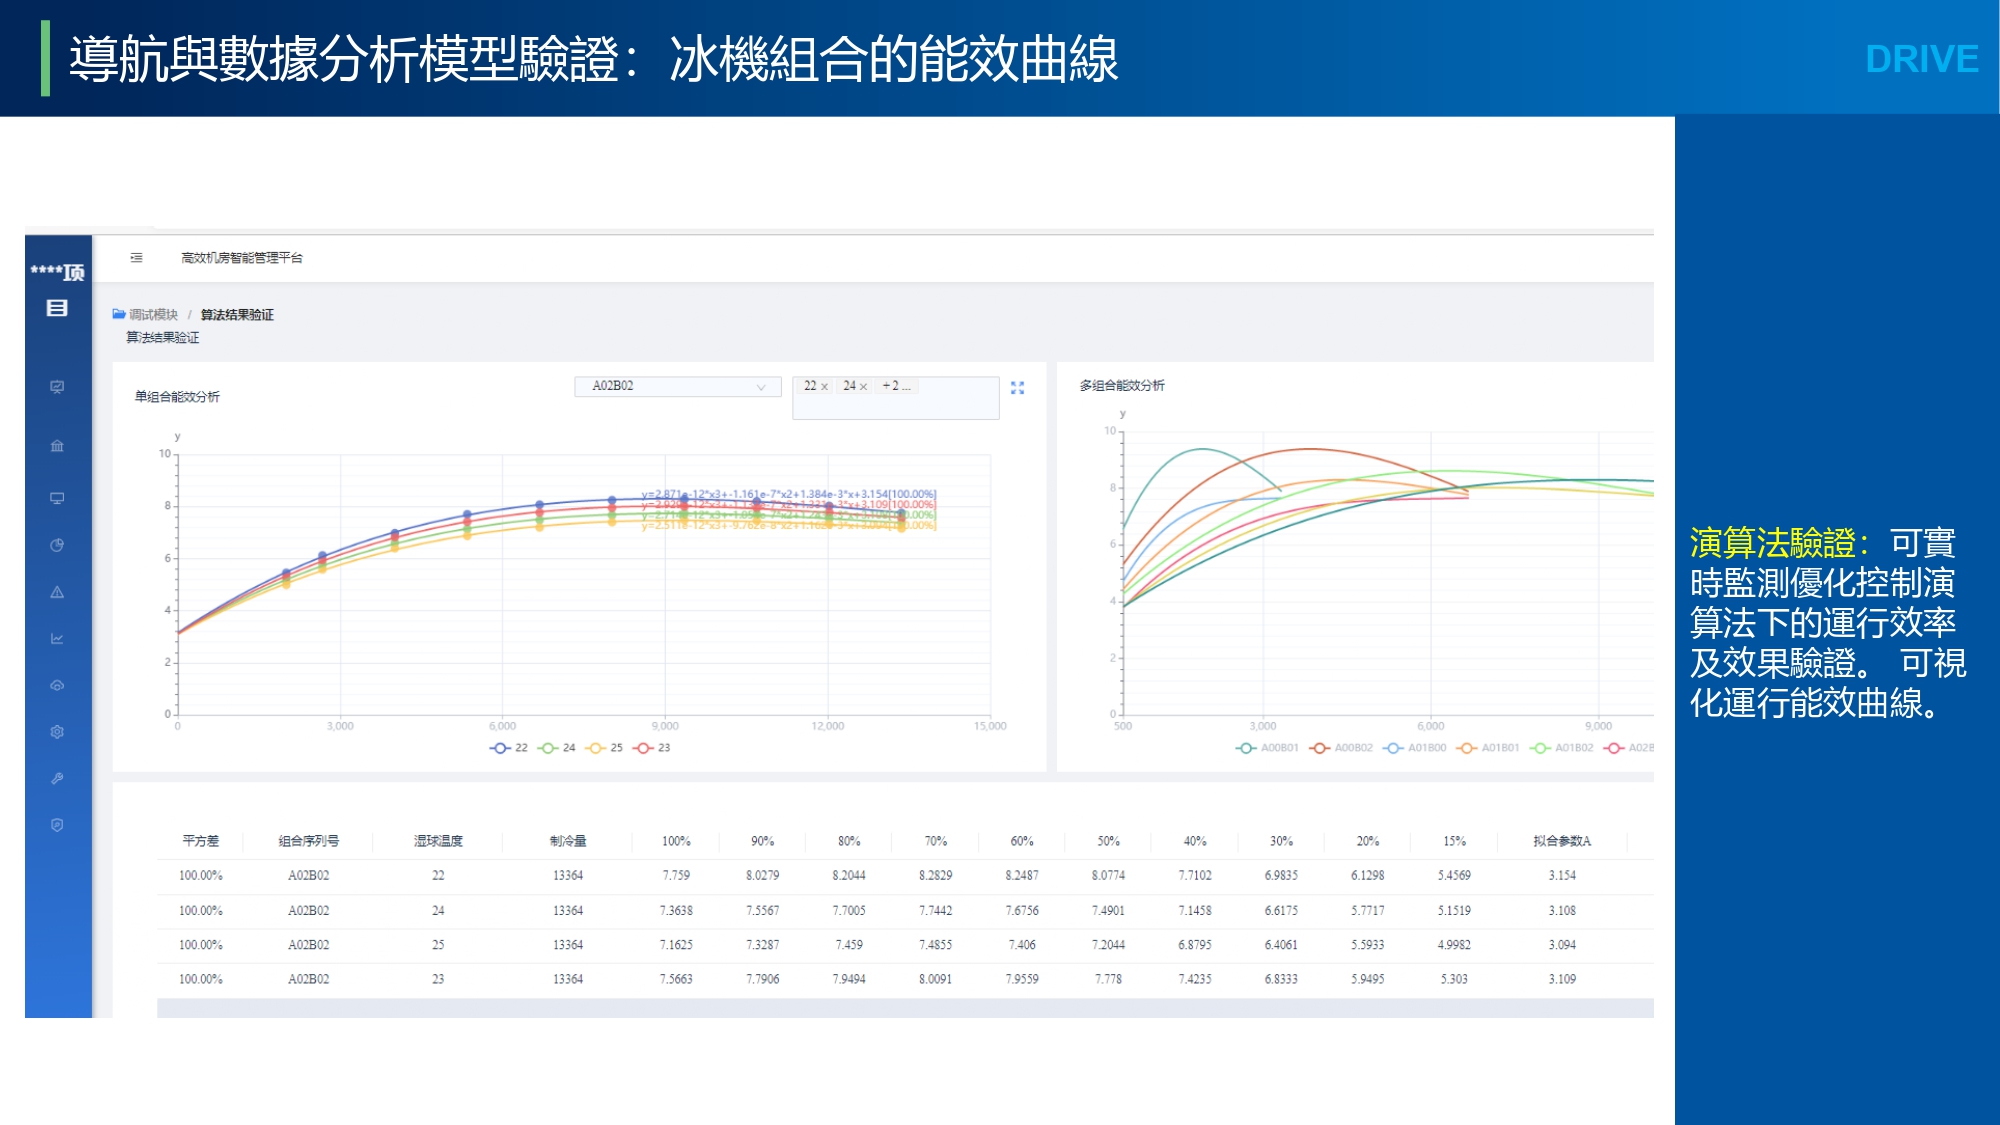Image resolution: width=2000 pixels, height=1125 pixels.
Task: Click the wrench tool sidebar icon
Action: pyautogui.click(x=57, y=778)
